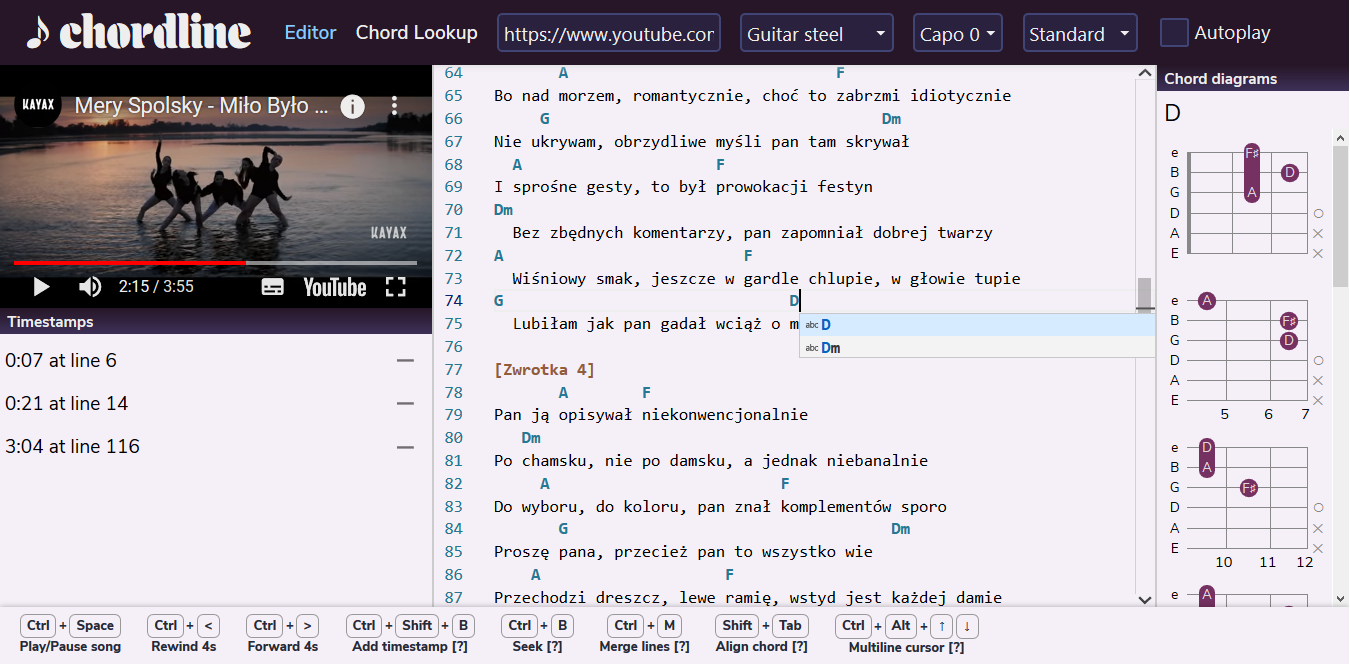Play the YouTube video
The height and width of the screenshot is (664, 1350).
pos(41,287)
